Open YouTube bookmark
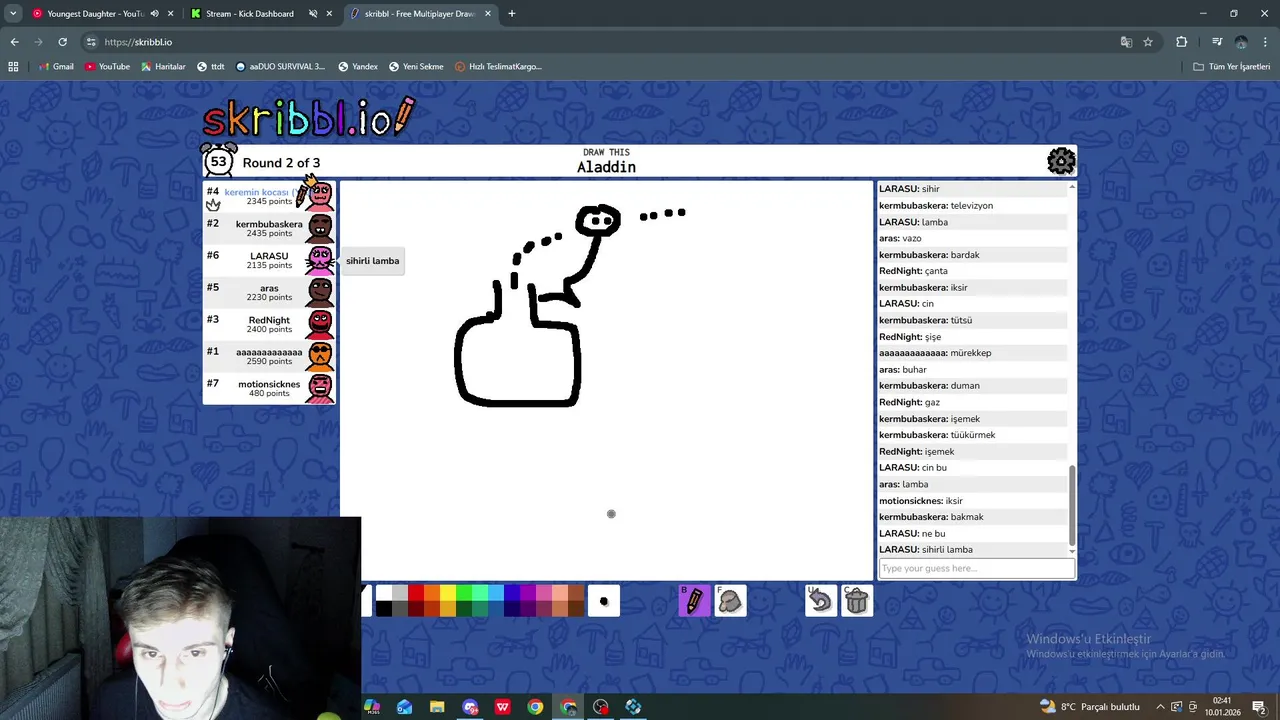The height and width of the screenshot is (720, 1280). pos(107,66)
